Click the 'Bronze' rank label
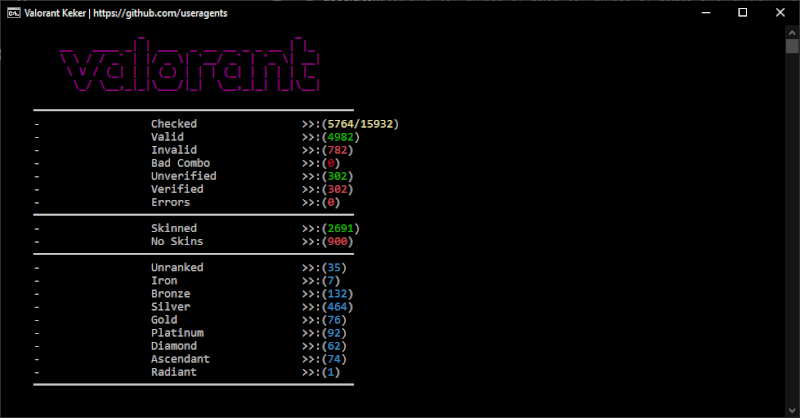Screen dimensions: 800x418 point(170,293)
